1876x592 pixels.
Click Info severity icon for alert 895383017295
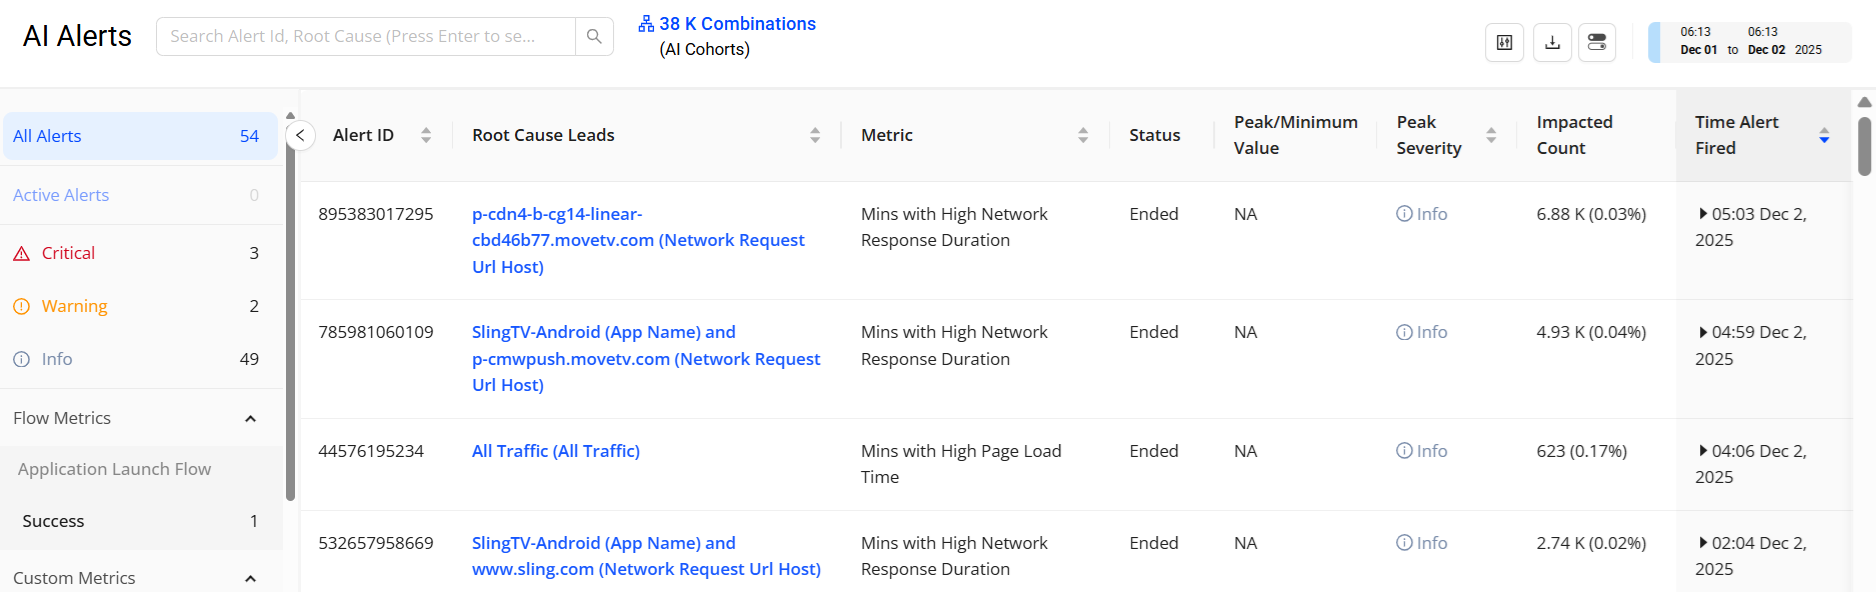[1405, 214]
